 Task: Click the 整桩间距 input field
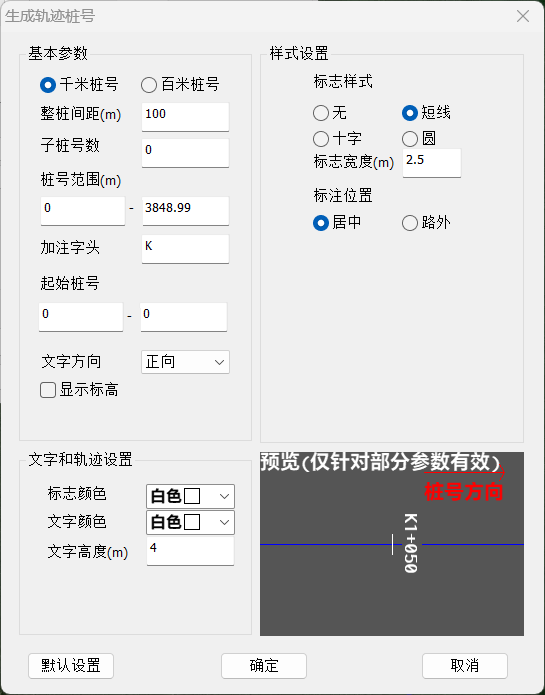pyautogui.click(x=185, y=117)
